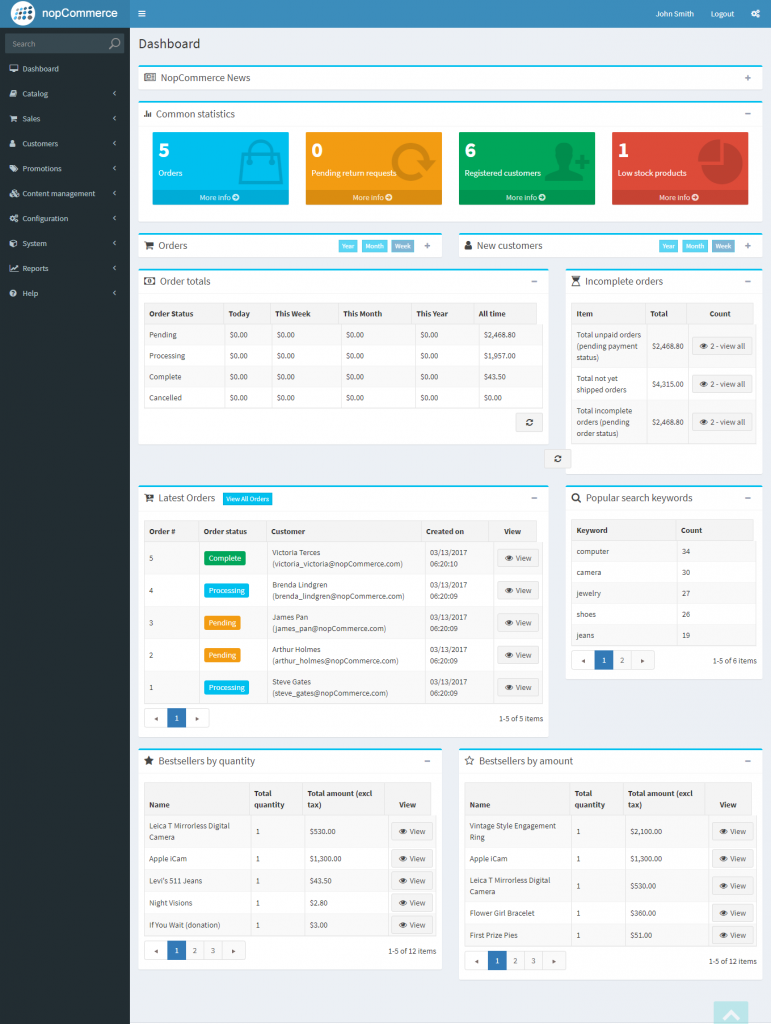Click the search magnifier icon in sidebar

point(115,44)
